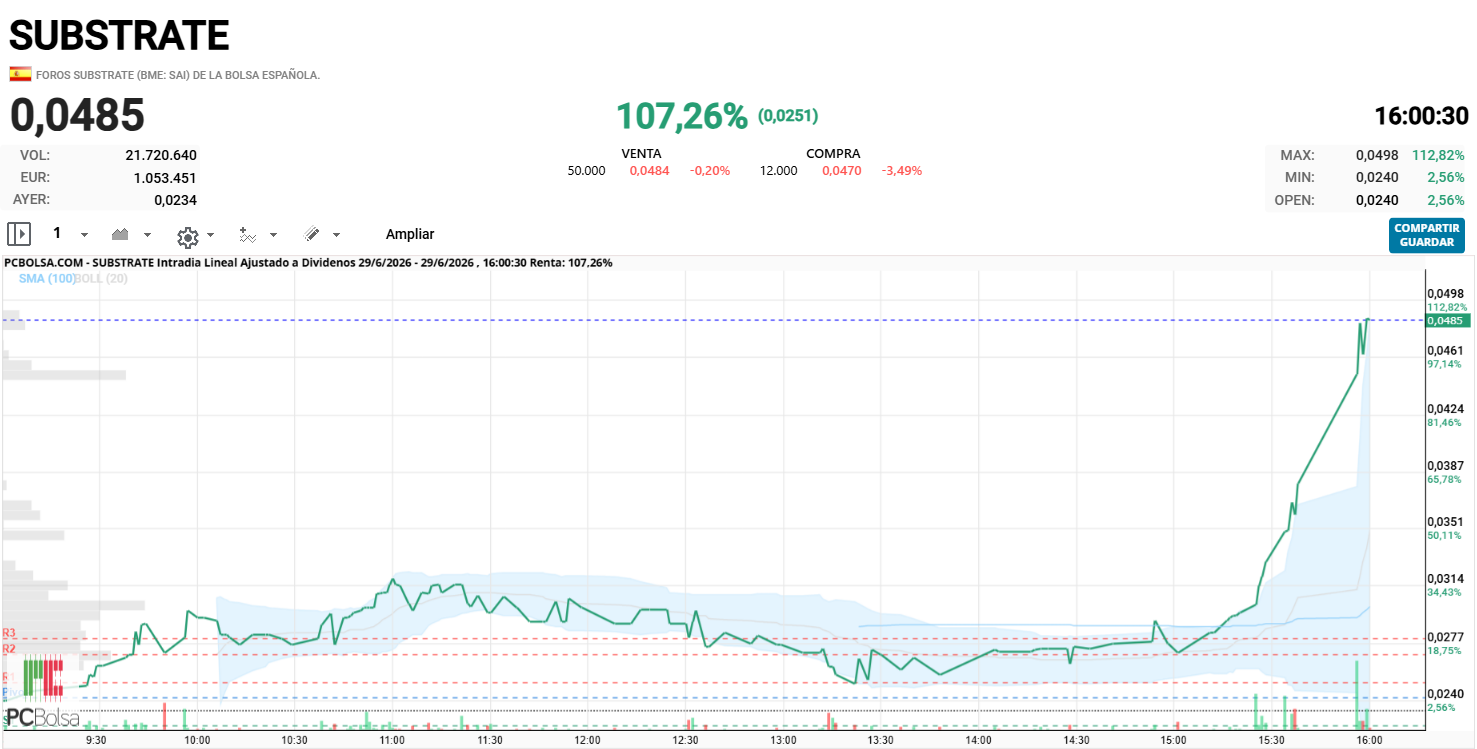1477x749 pixels.
Task: Select the drawing pencil tool
Action: (x=312, y=234)
